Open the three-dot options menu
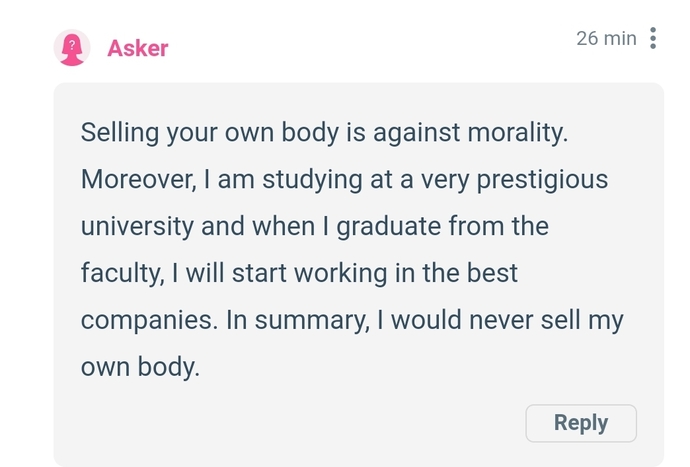 coord(653,38)
